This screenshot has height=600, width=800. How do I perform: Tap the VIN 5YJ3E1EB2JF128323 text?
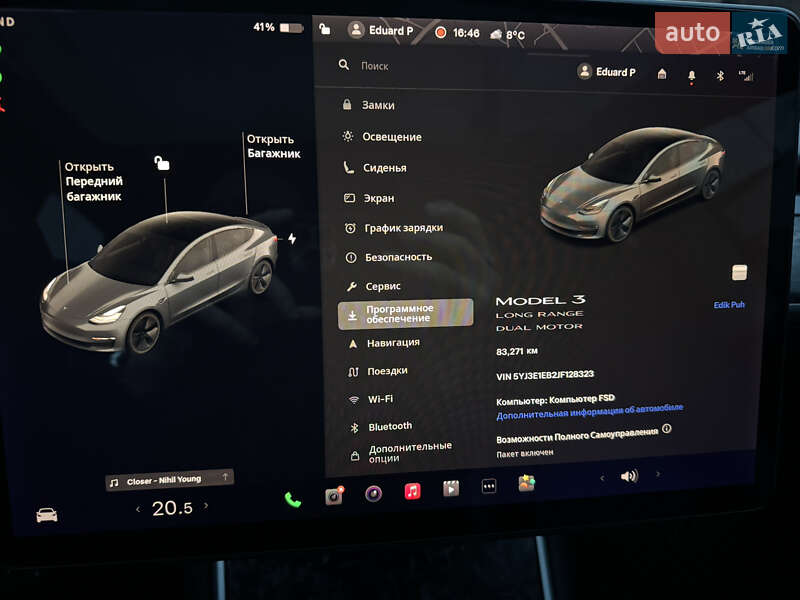[545, 375]
